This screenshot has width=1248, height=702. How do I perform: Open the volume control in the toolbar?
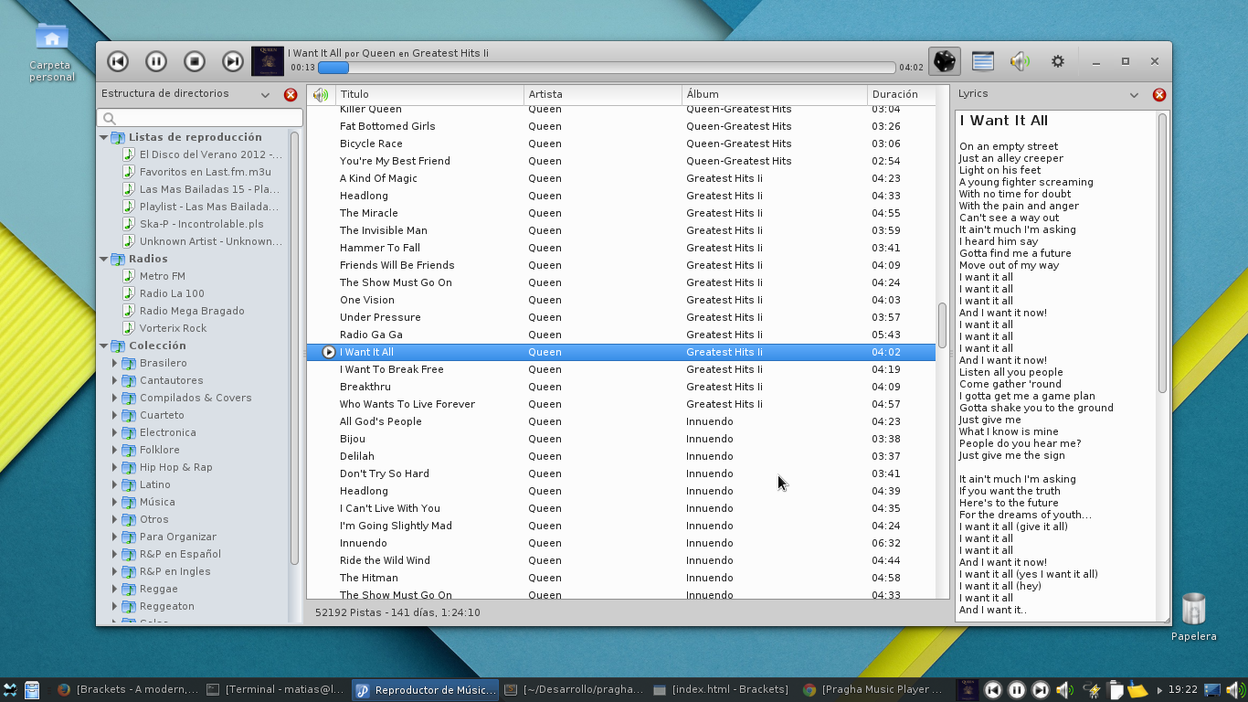pos(1019,61)
